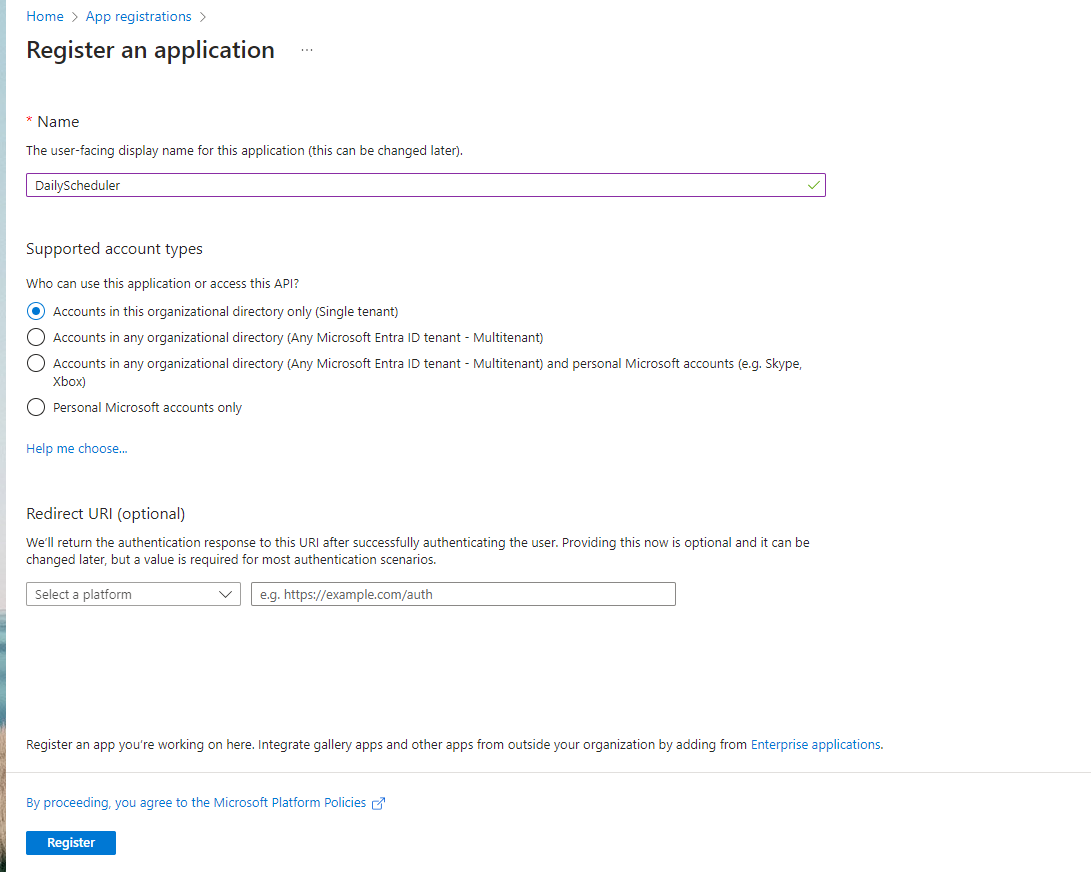Click the Redirect URI text field
This screenshot has height=872, width=1091.
click(x=463, y=594)
